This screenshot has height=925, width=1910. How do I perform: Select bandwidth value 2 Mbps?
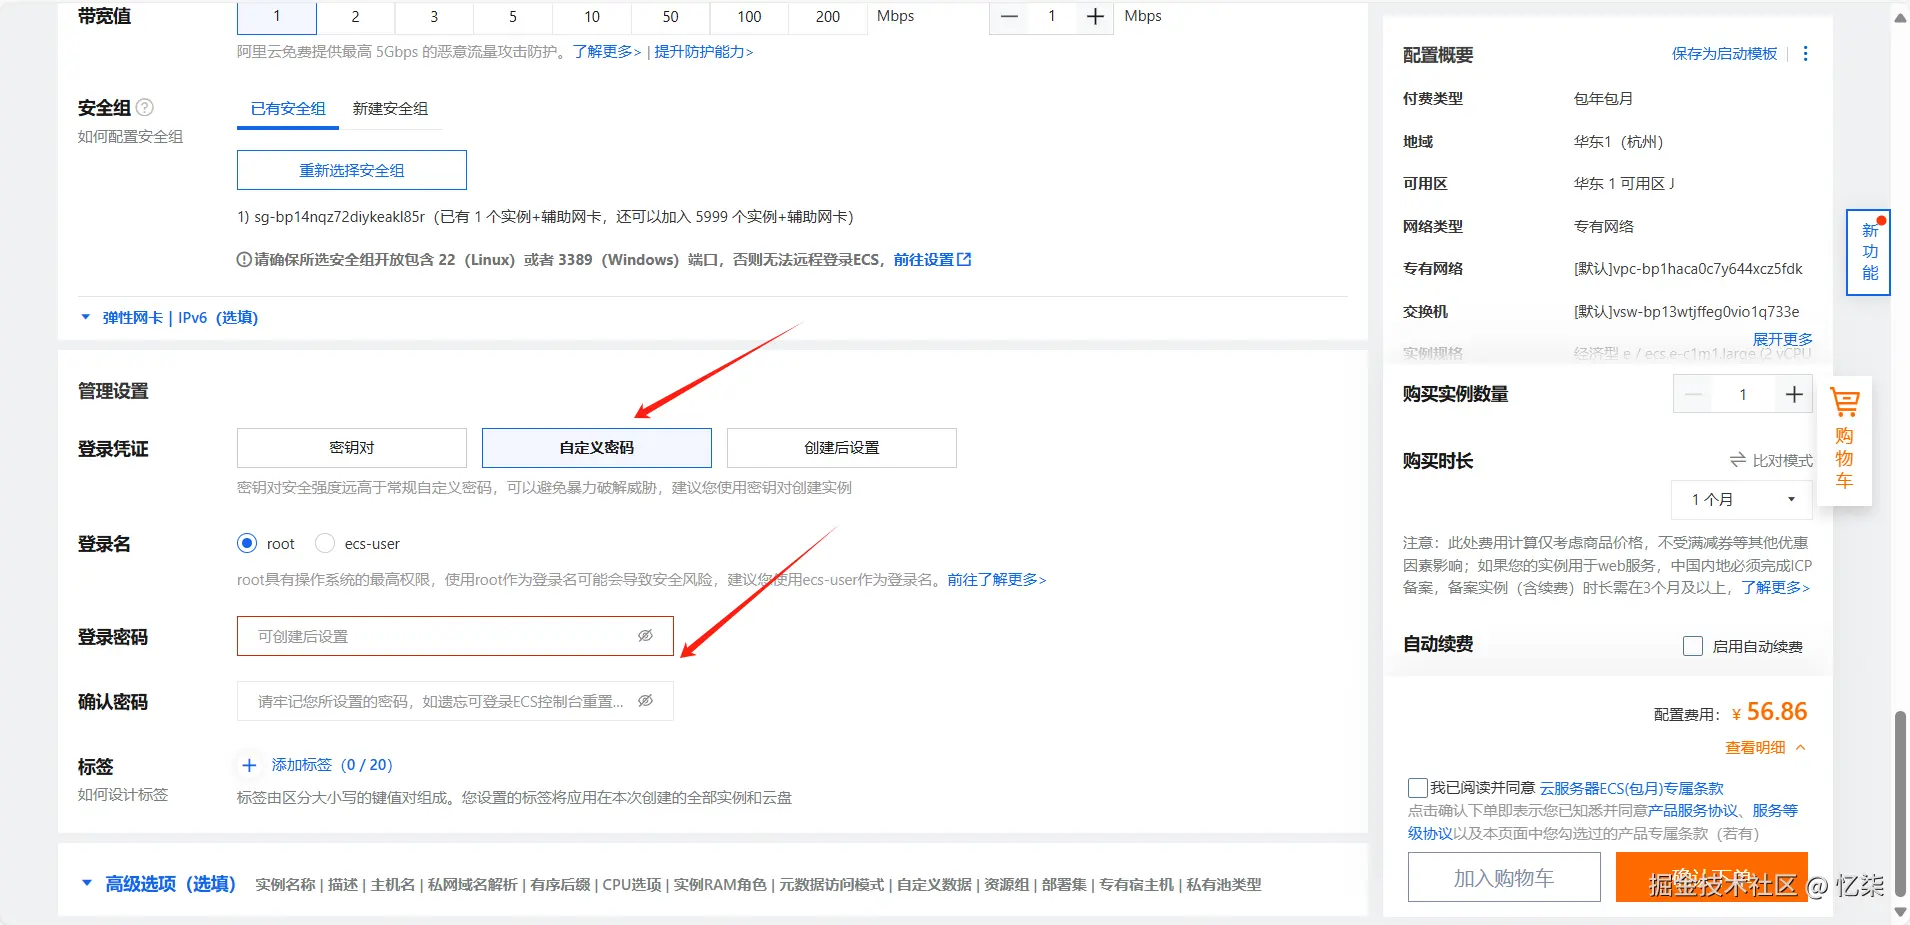(x=355, y=16)
